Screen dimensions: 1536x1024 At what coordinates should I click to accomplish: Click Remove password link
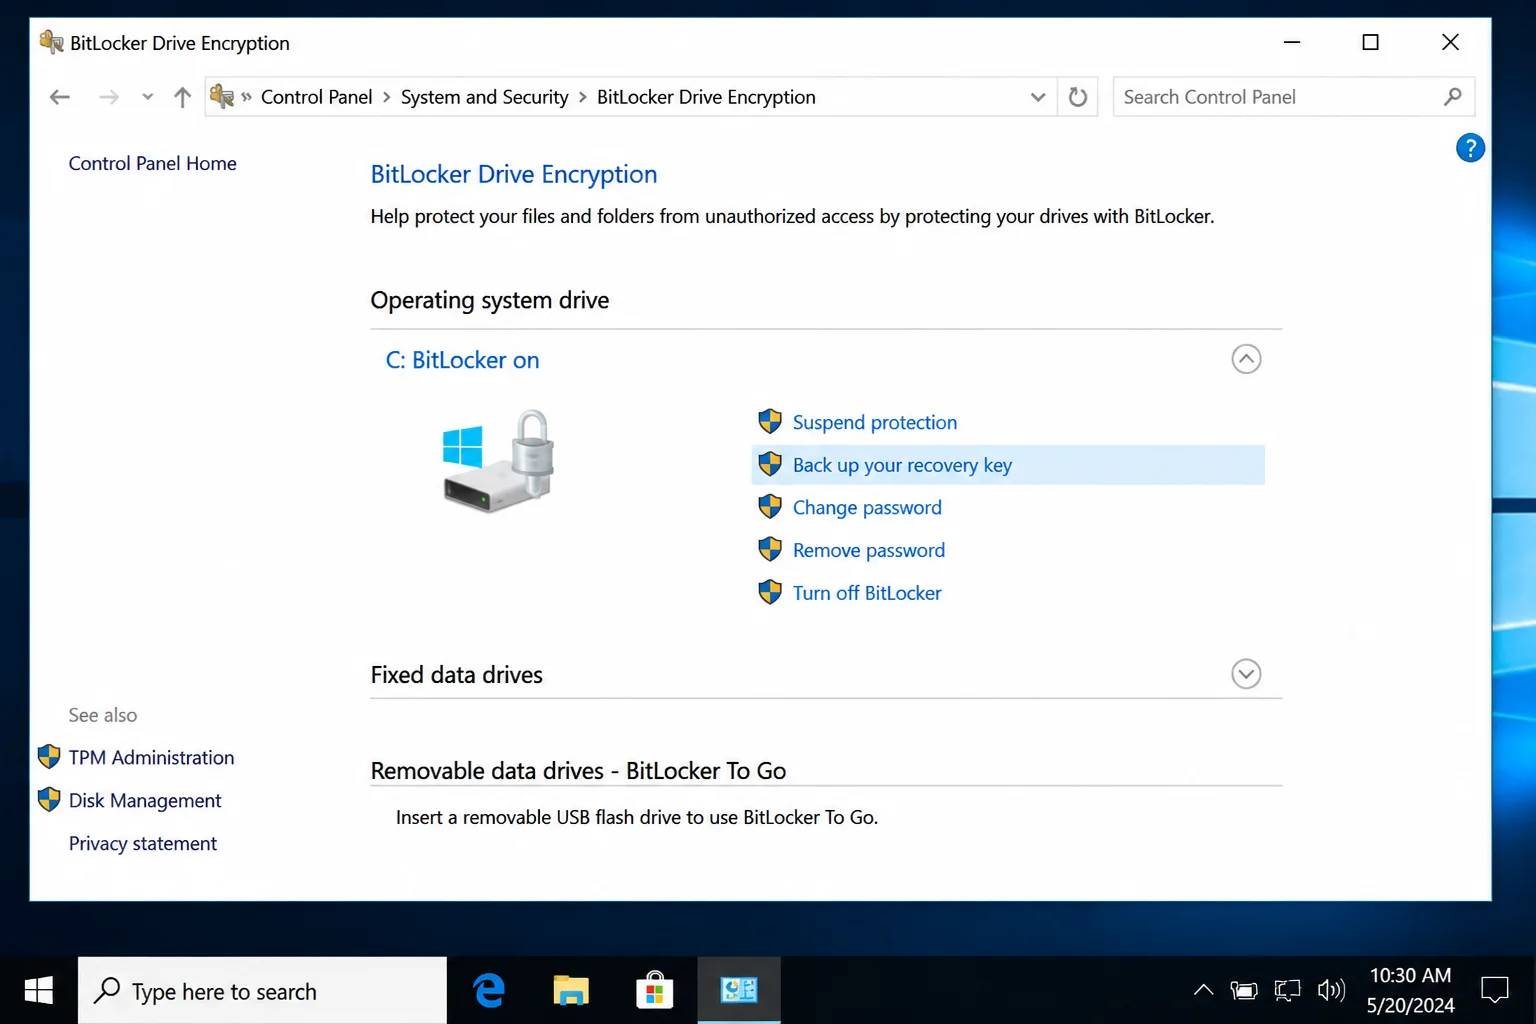(869, 550)
